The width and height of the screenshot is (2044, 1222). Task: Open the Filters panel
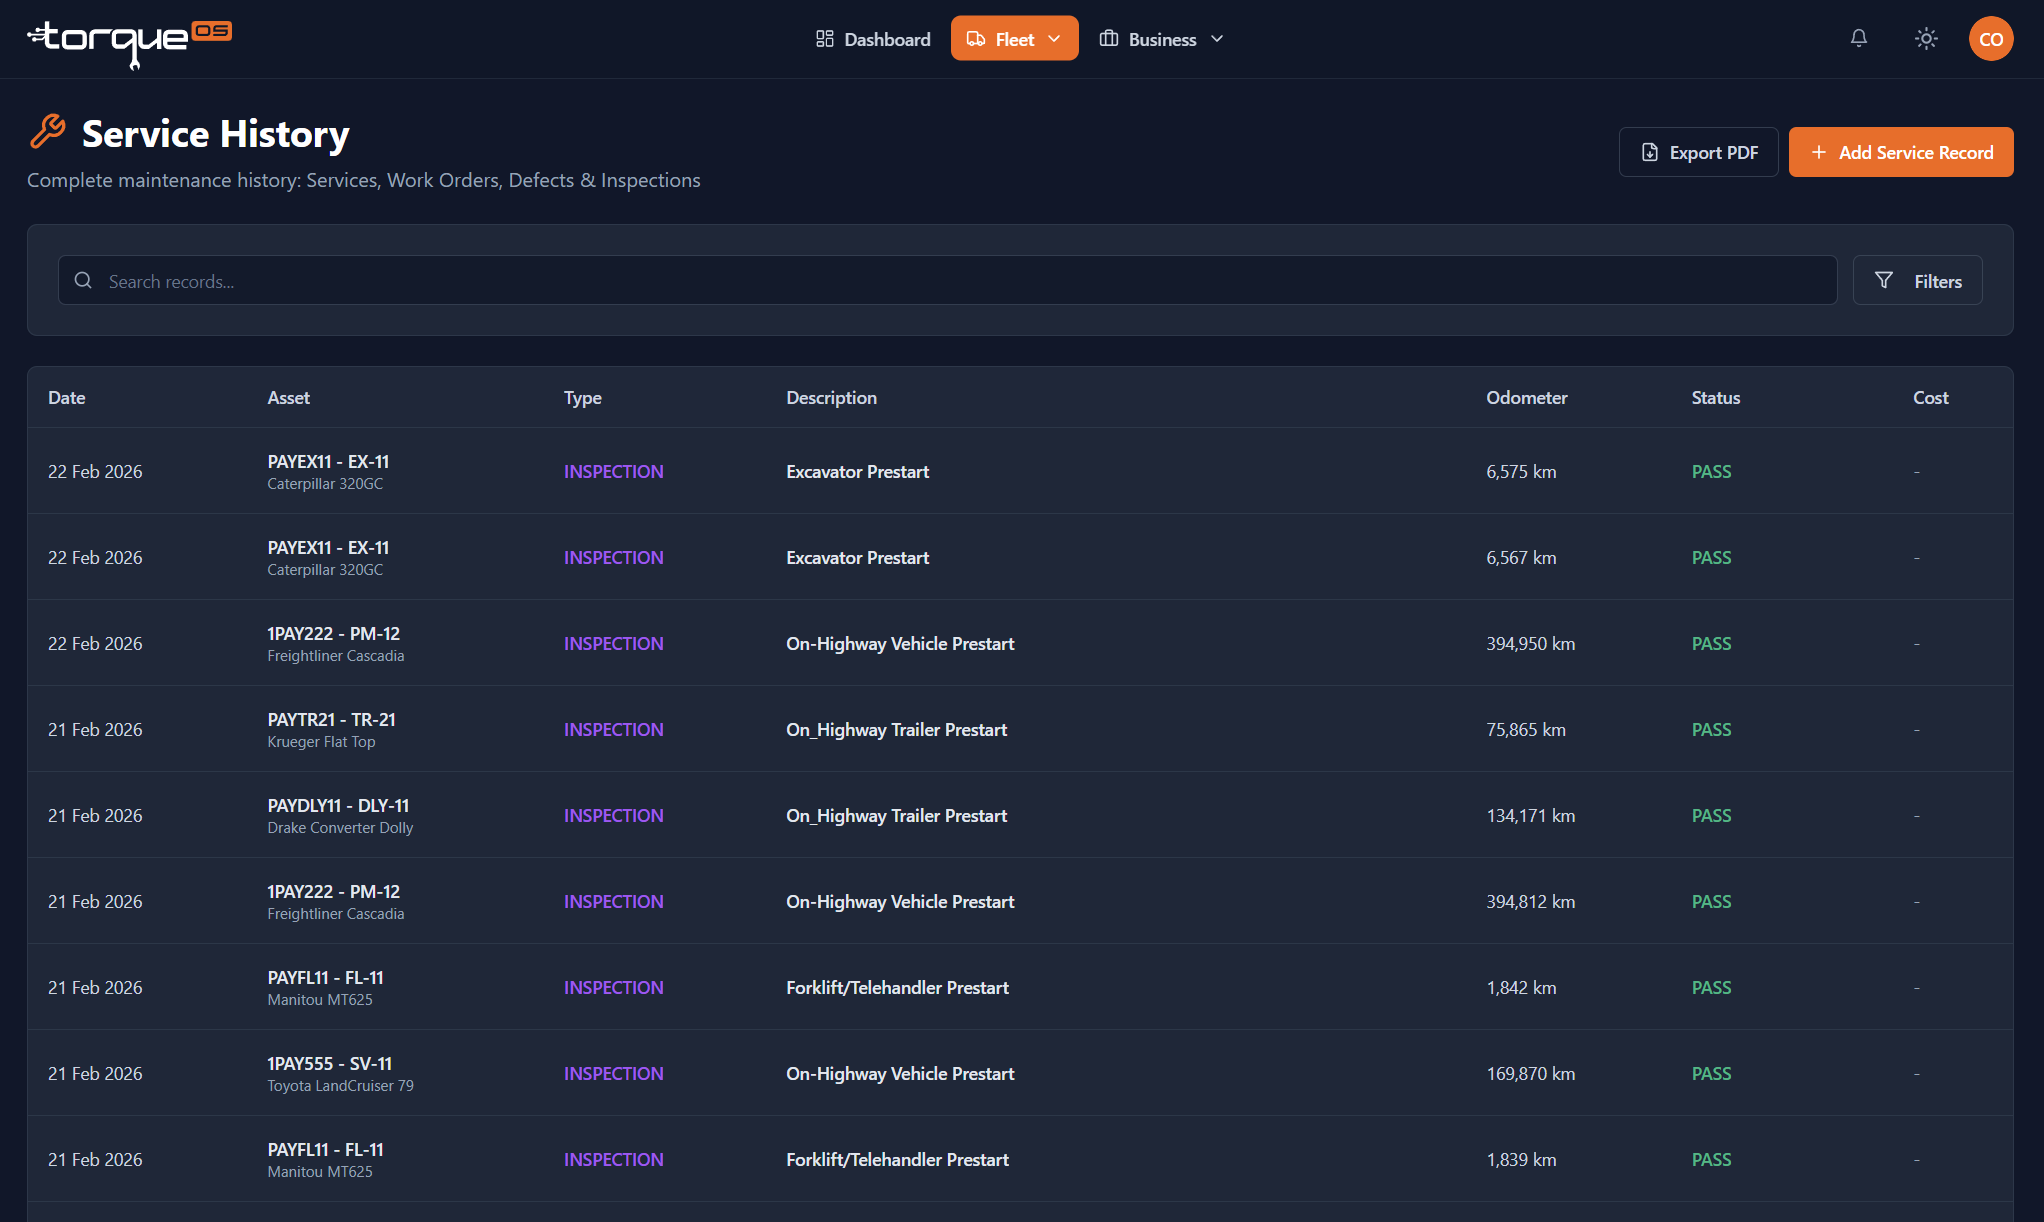click(x=1917, y=281)
